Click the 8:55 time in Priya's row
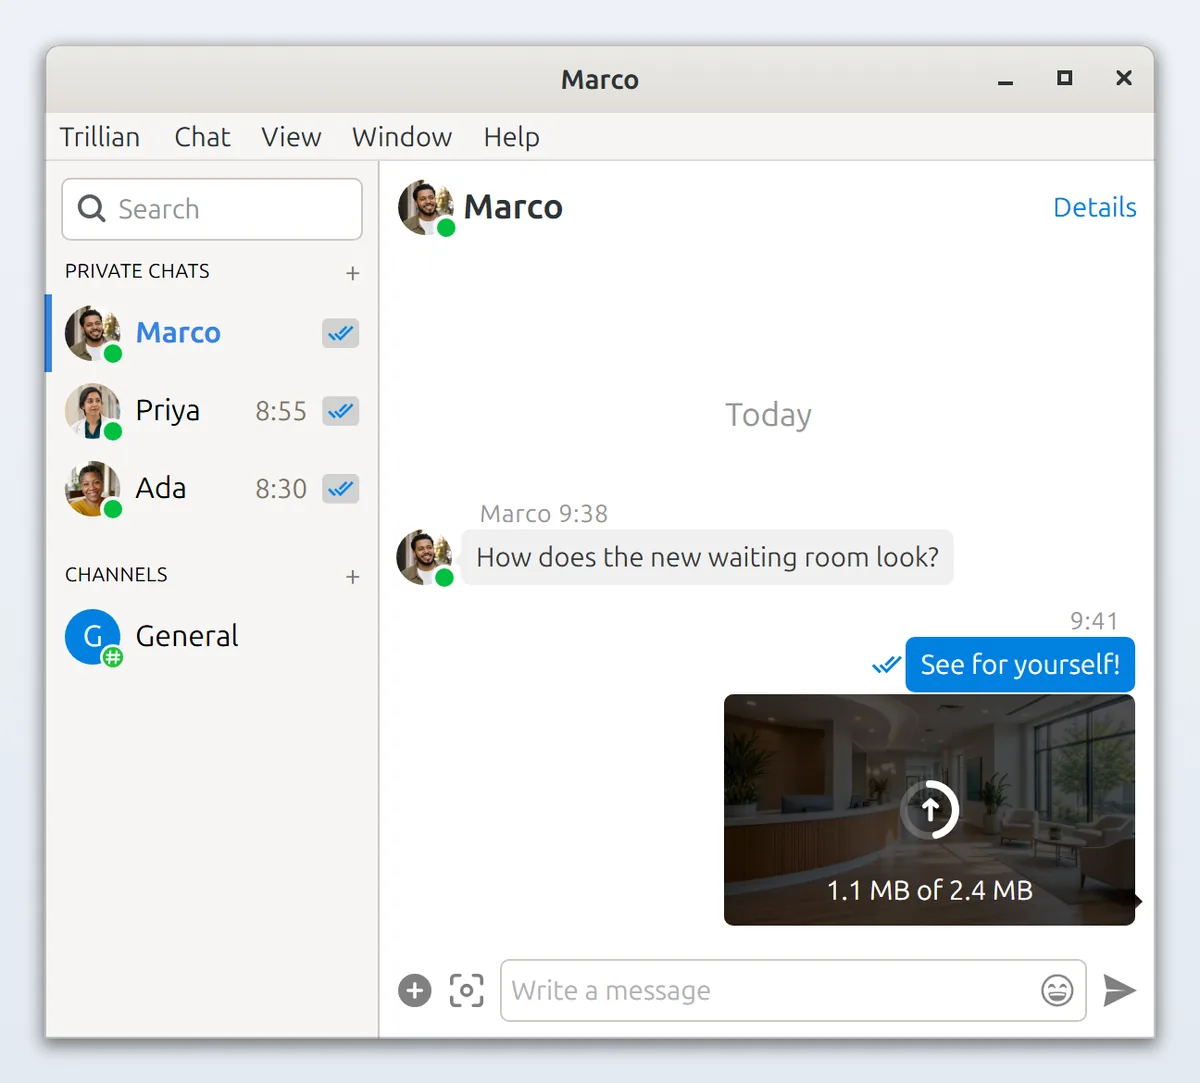Image resolution: width=1200 pixels, height=1083 pixels. pos(281,411)
